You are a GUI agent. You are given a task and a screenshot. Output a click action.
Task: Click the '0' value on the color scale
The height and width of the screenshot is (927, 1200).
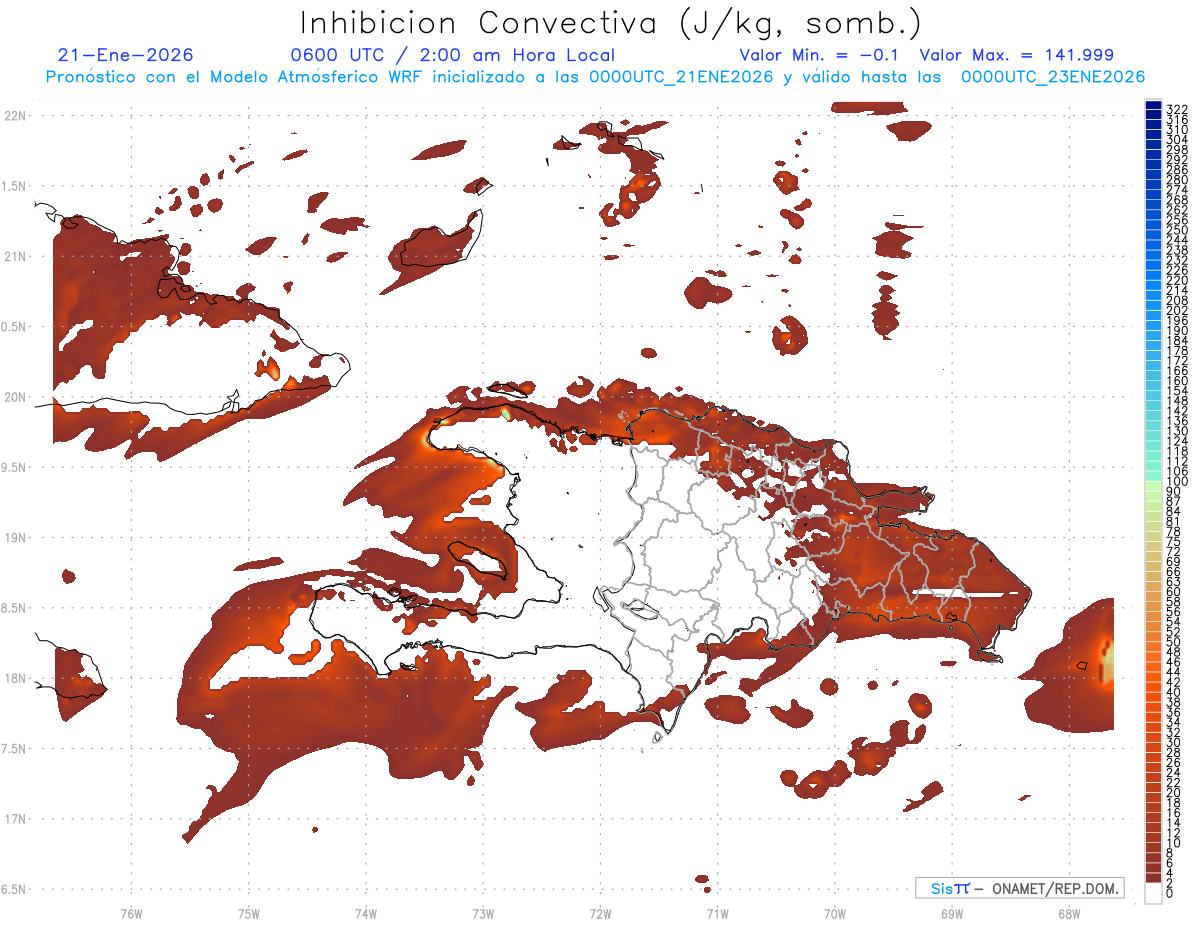tap(1170, 893)
